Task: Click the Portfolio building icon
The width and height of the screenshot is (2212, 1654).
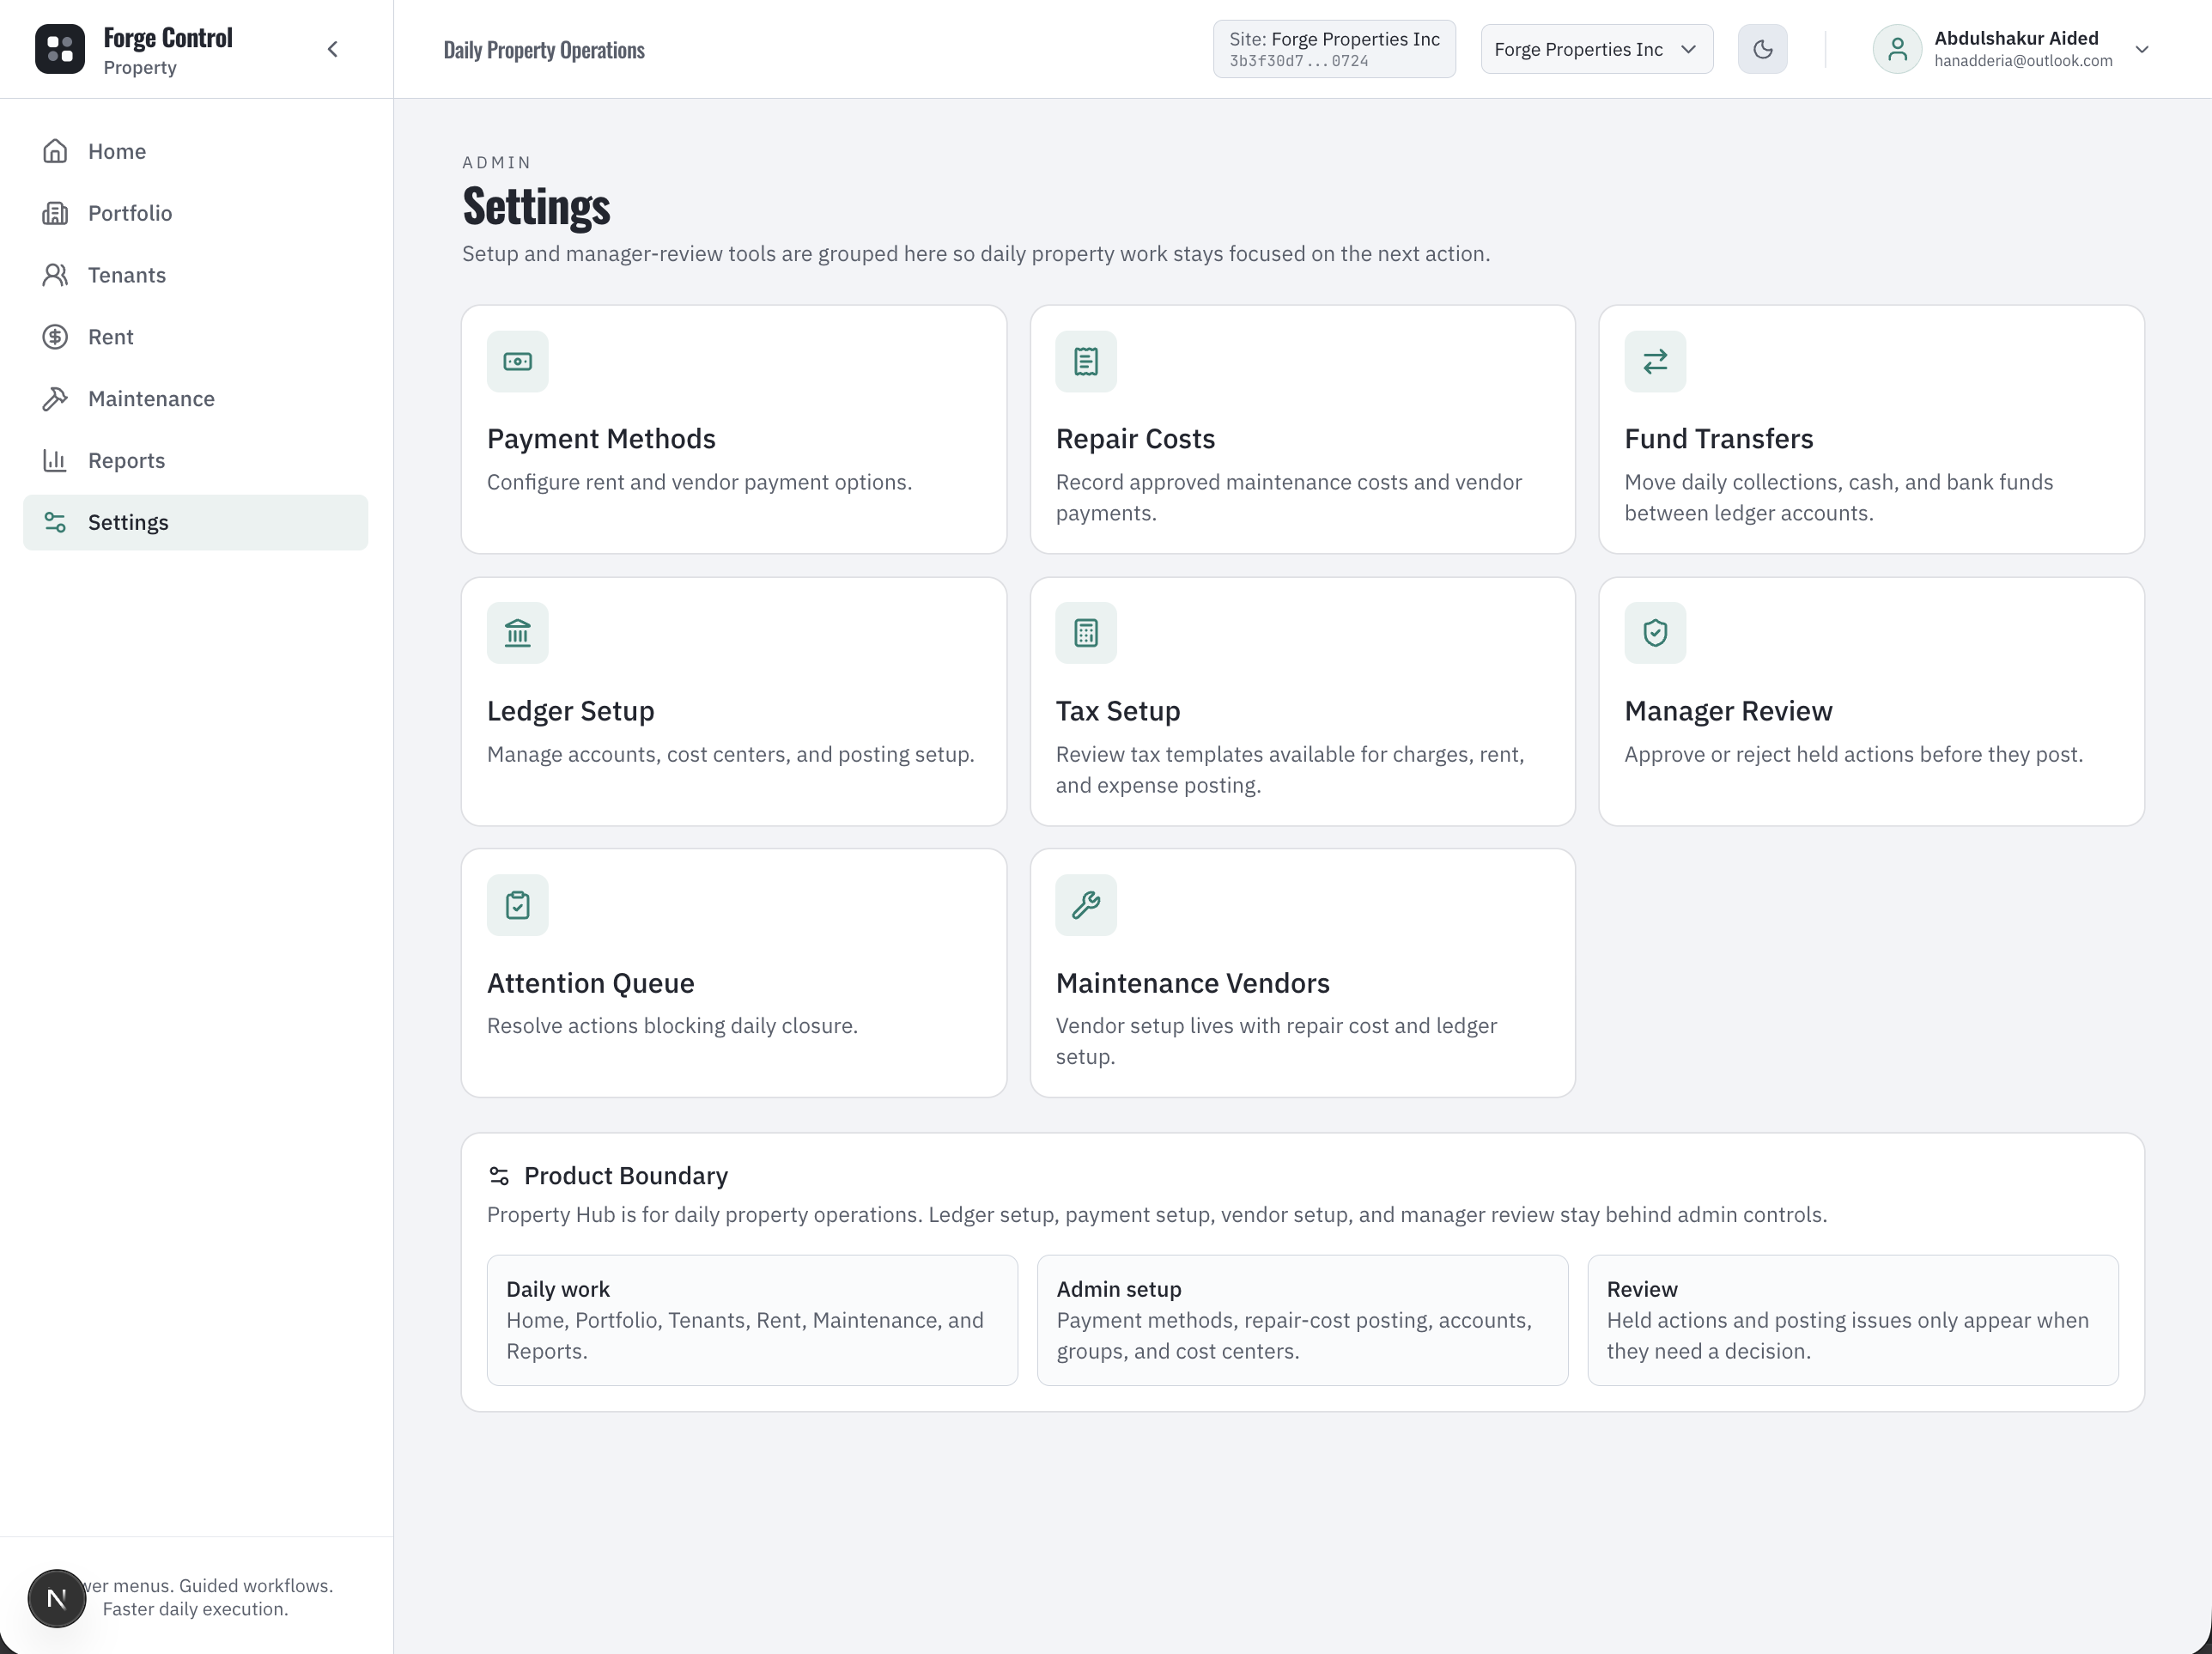Action: click(x=55, y=213)
